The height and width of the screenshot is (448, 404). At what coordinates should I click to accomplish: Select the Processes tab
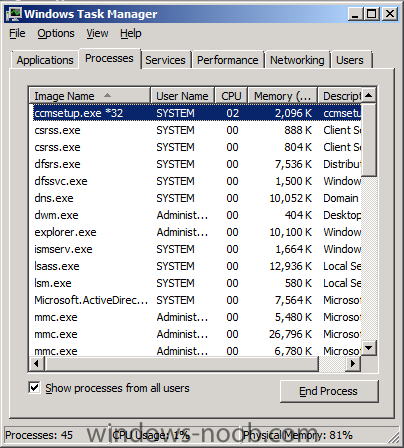(x=109, y=58)
